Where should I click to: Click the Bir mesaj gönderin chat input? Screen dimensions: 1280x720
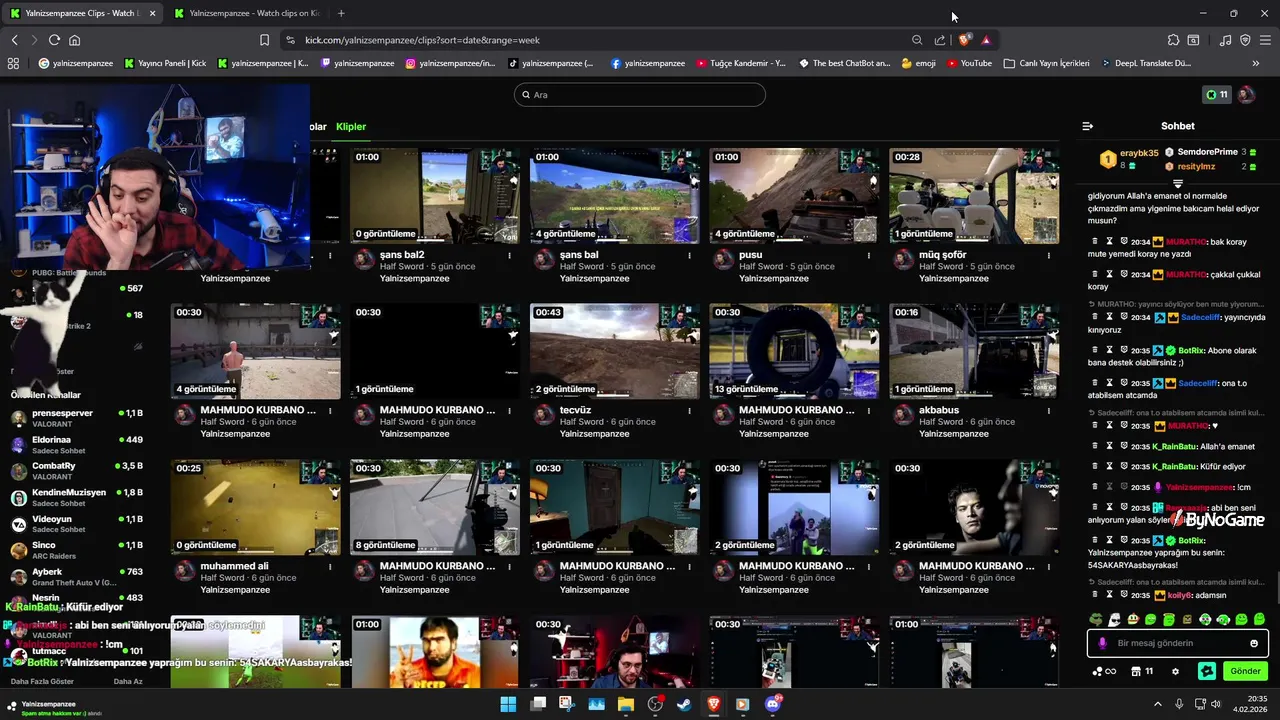pos(1178,643)
